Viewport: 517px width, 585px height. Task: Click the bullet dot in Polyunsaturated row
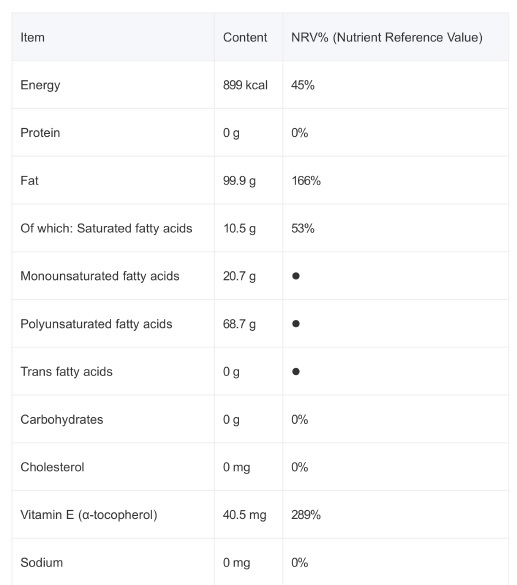(x=296, y=324)
